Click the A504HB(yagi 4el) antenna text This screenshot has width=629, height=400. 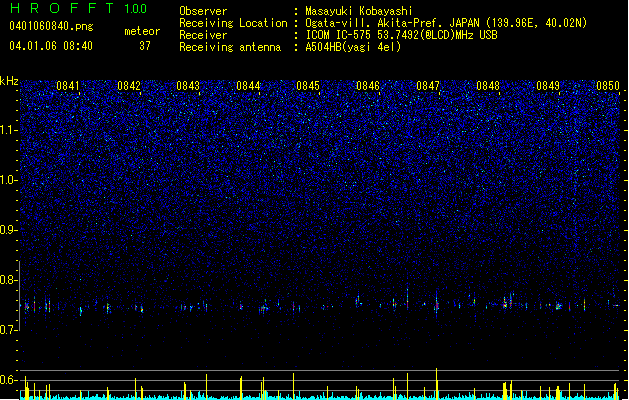[353, 47]
